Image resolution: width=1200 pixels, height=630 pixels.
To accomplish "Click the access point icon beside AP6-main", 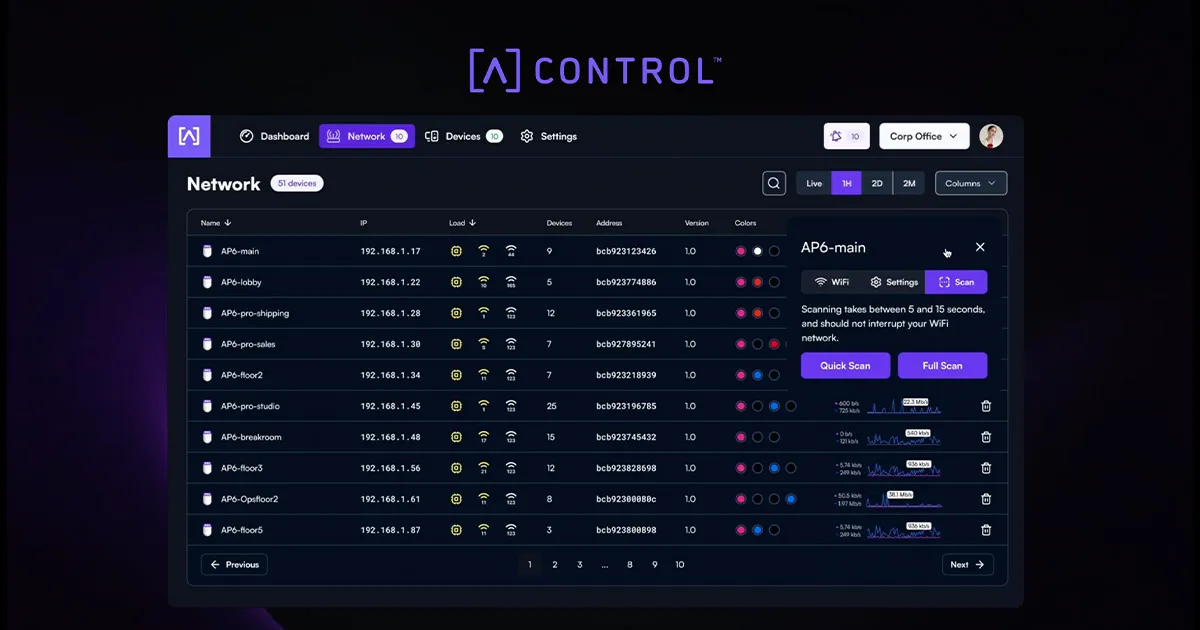I will 207,251.
